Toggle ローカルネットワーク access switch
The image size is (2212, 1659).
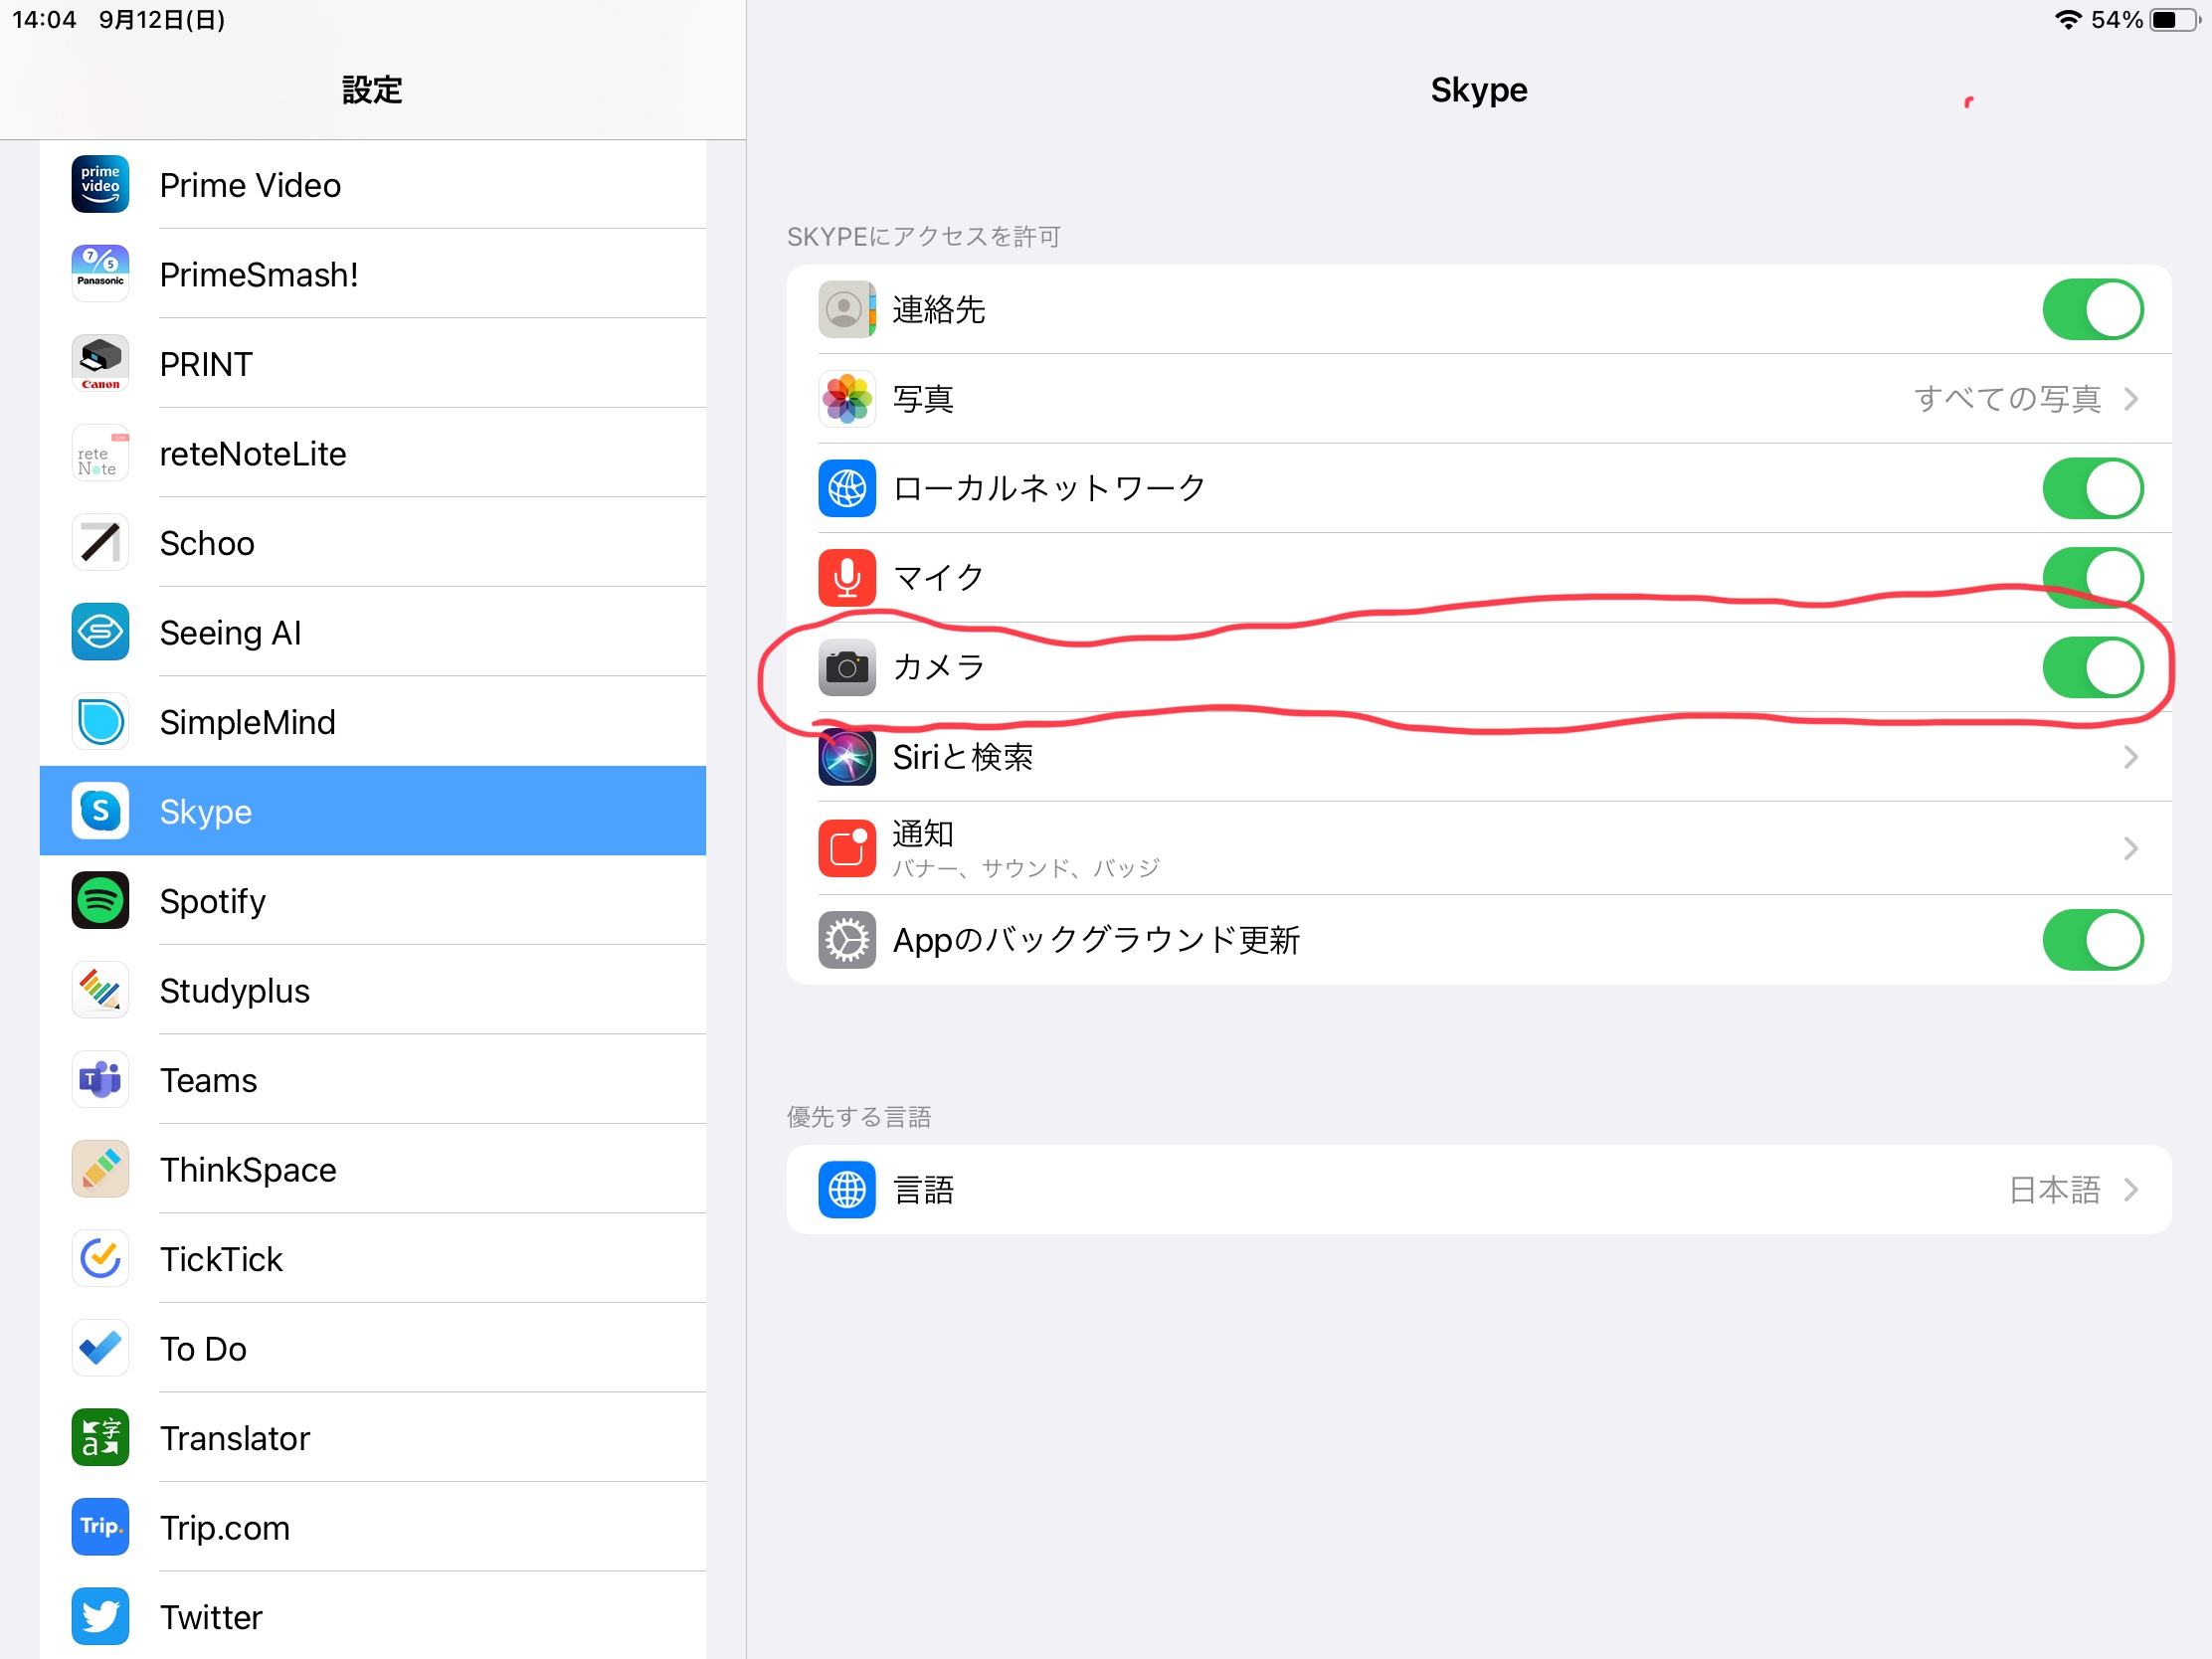pos(2092,488)
